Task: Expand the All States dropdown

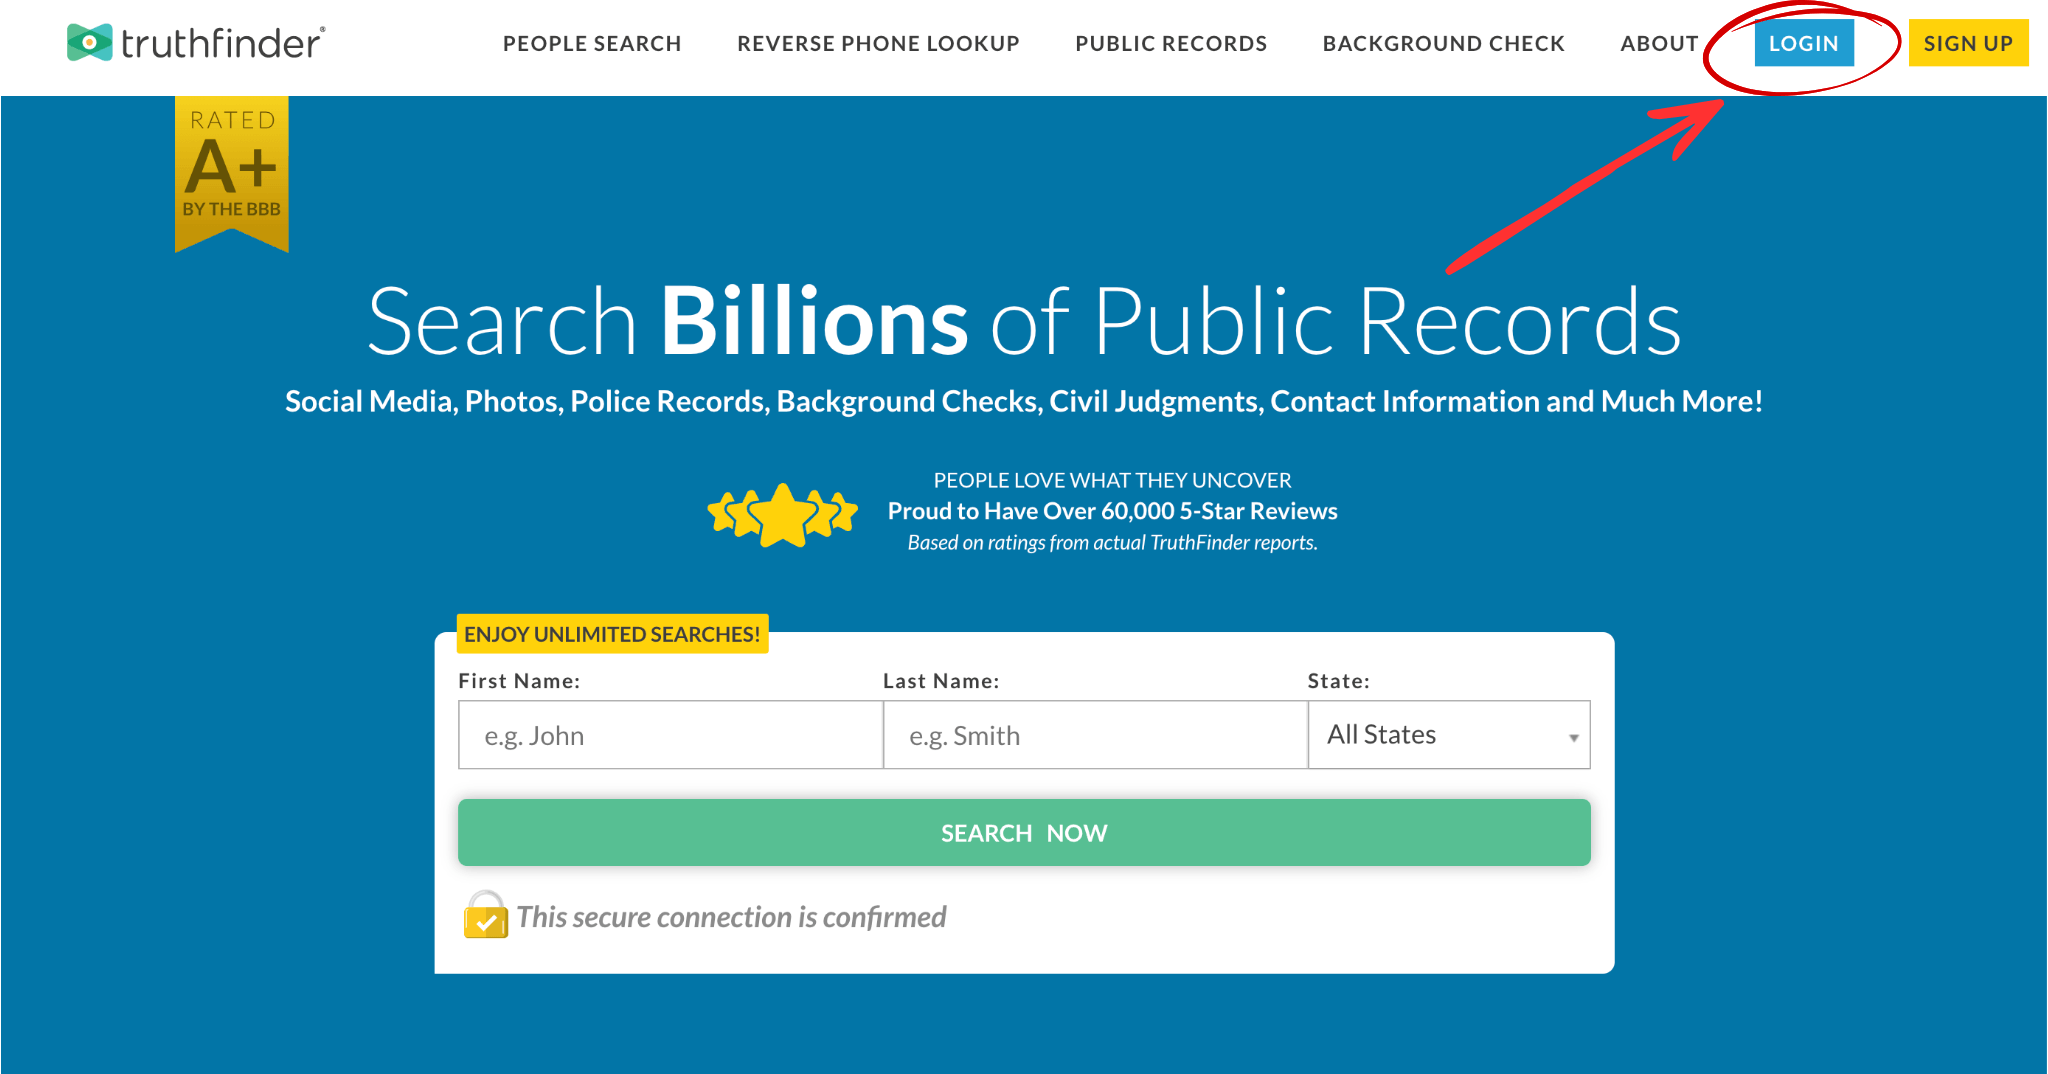Action: point(1449,735)
